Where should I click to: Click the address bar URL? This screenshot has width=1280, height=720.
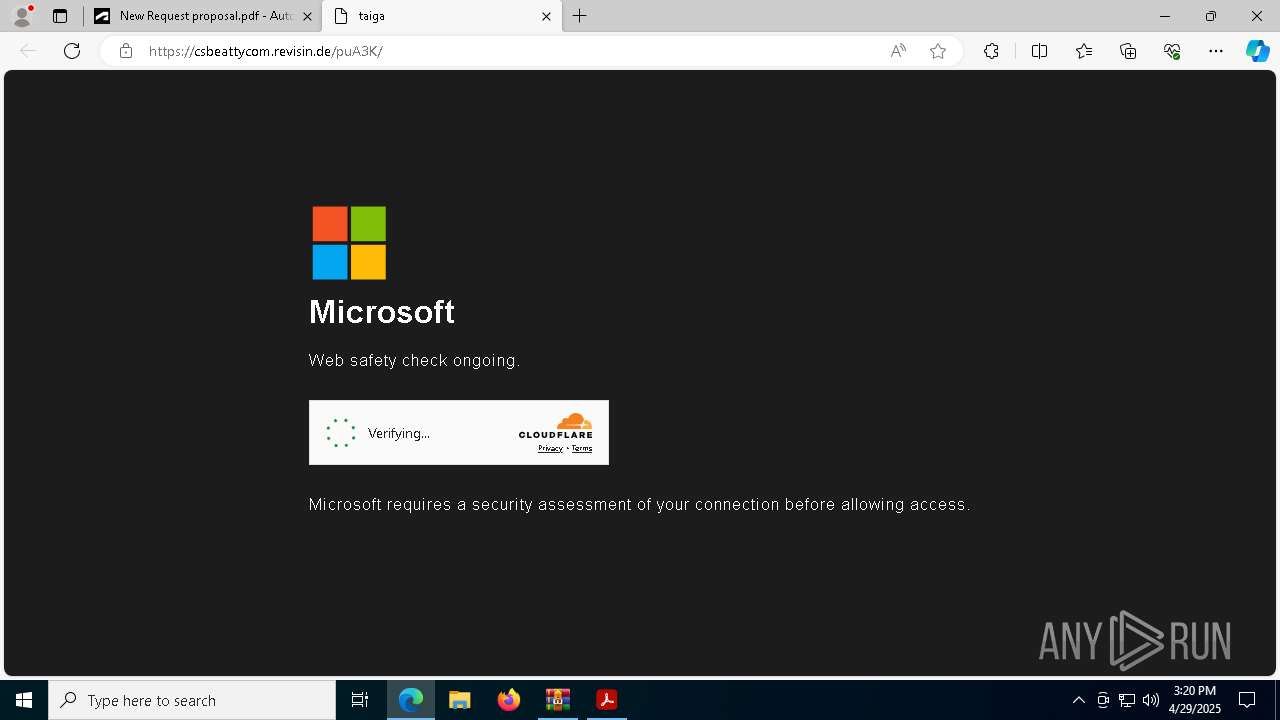click(265, 51)
